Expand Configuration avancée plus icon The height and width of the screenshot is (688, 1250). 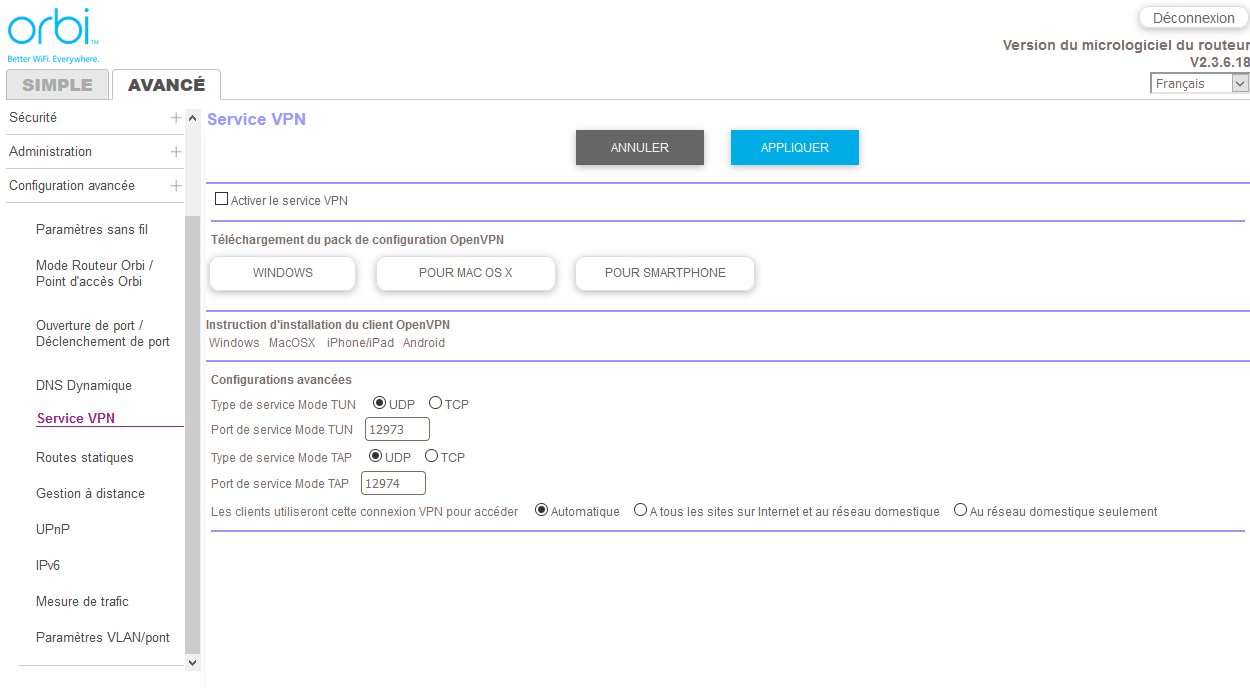tap(176, 186)
